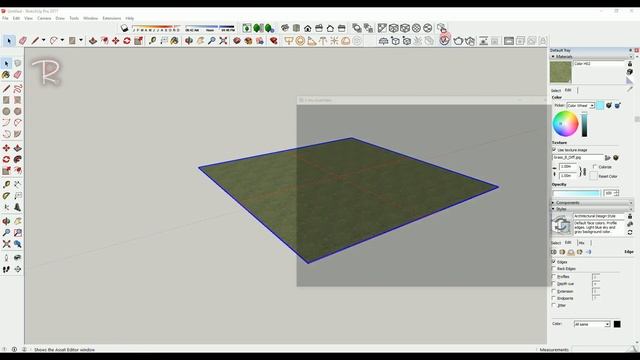This screenshot has height=360, width=640.
Task: Select the Circle tool in left toolbar
Action: click(x=6, y=111)
